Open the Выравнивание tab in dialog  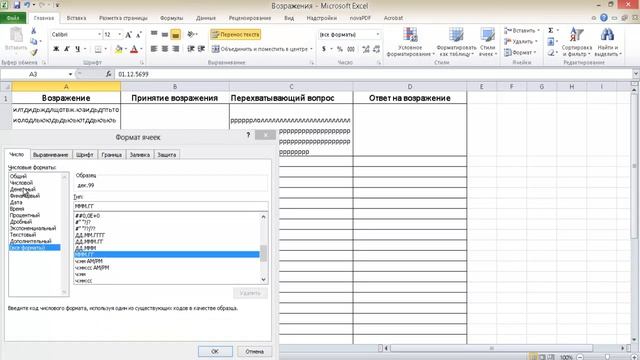51,155
